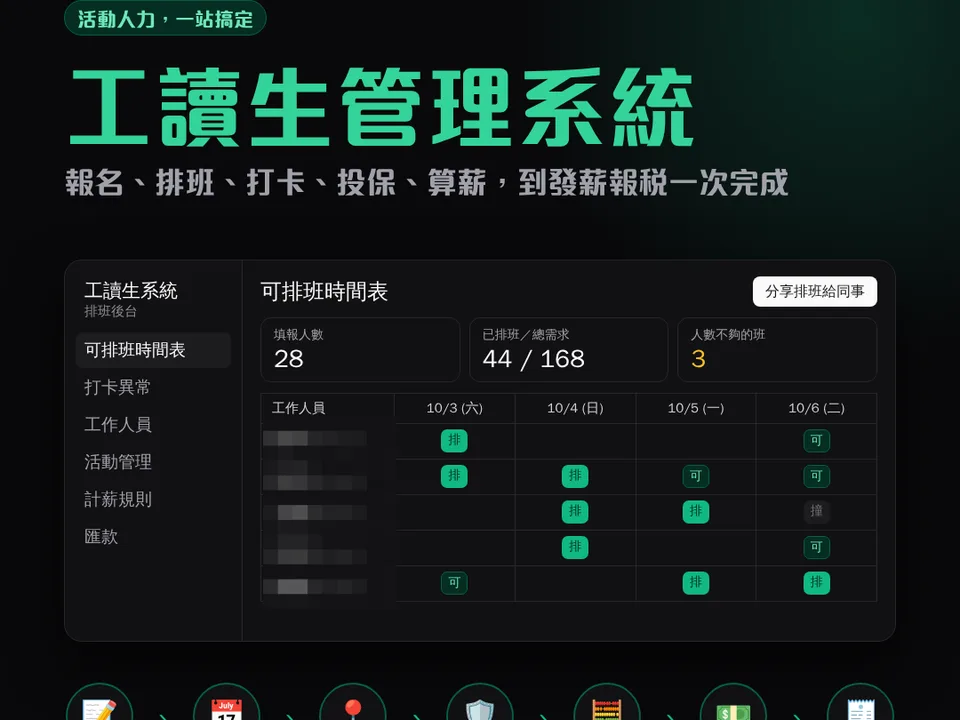This screenshot has width=960, height=720.
Task: Click the 10/6 (二) column header
Action: tap(816, 408)
